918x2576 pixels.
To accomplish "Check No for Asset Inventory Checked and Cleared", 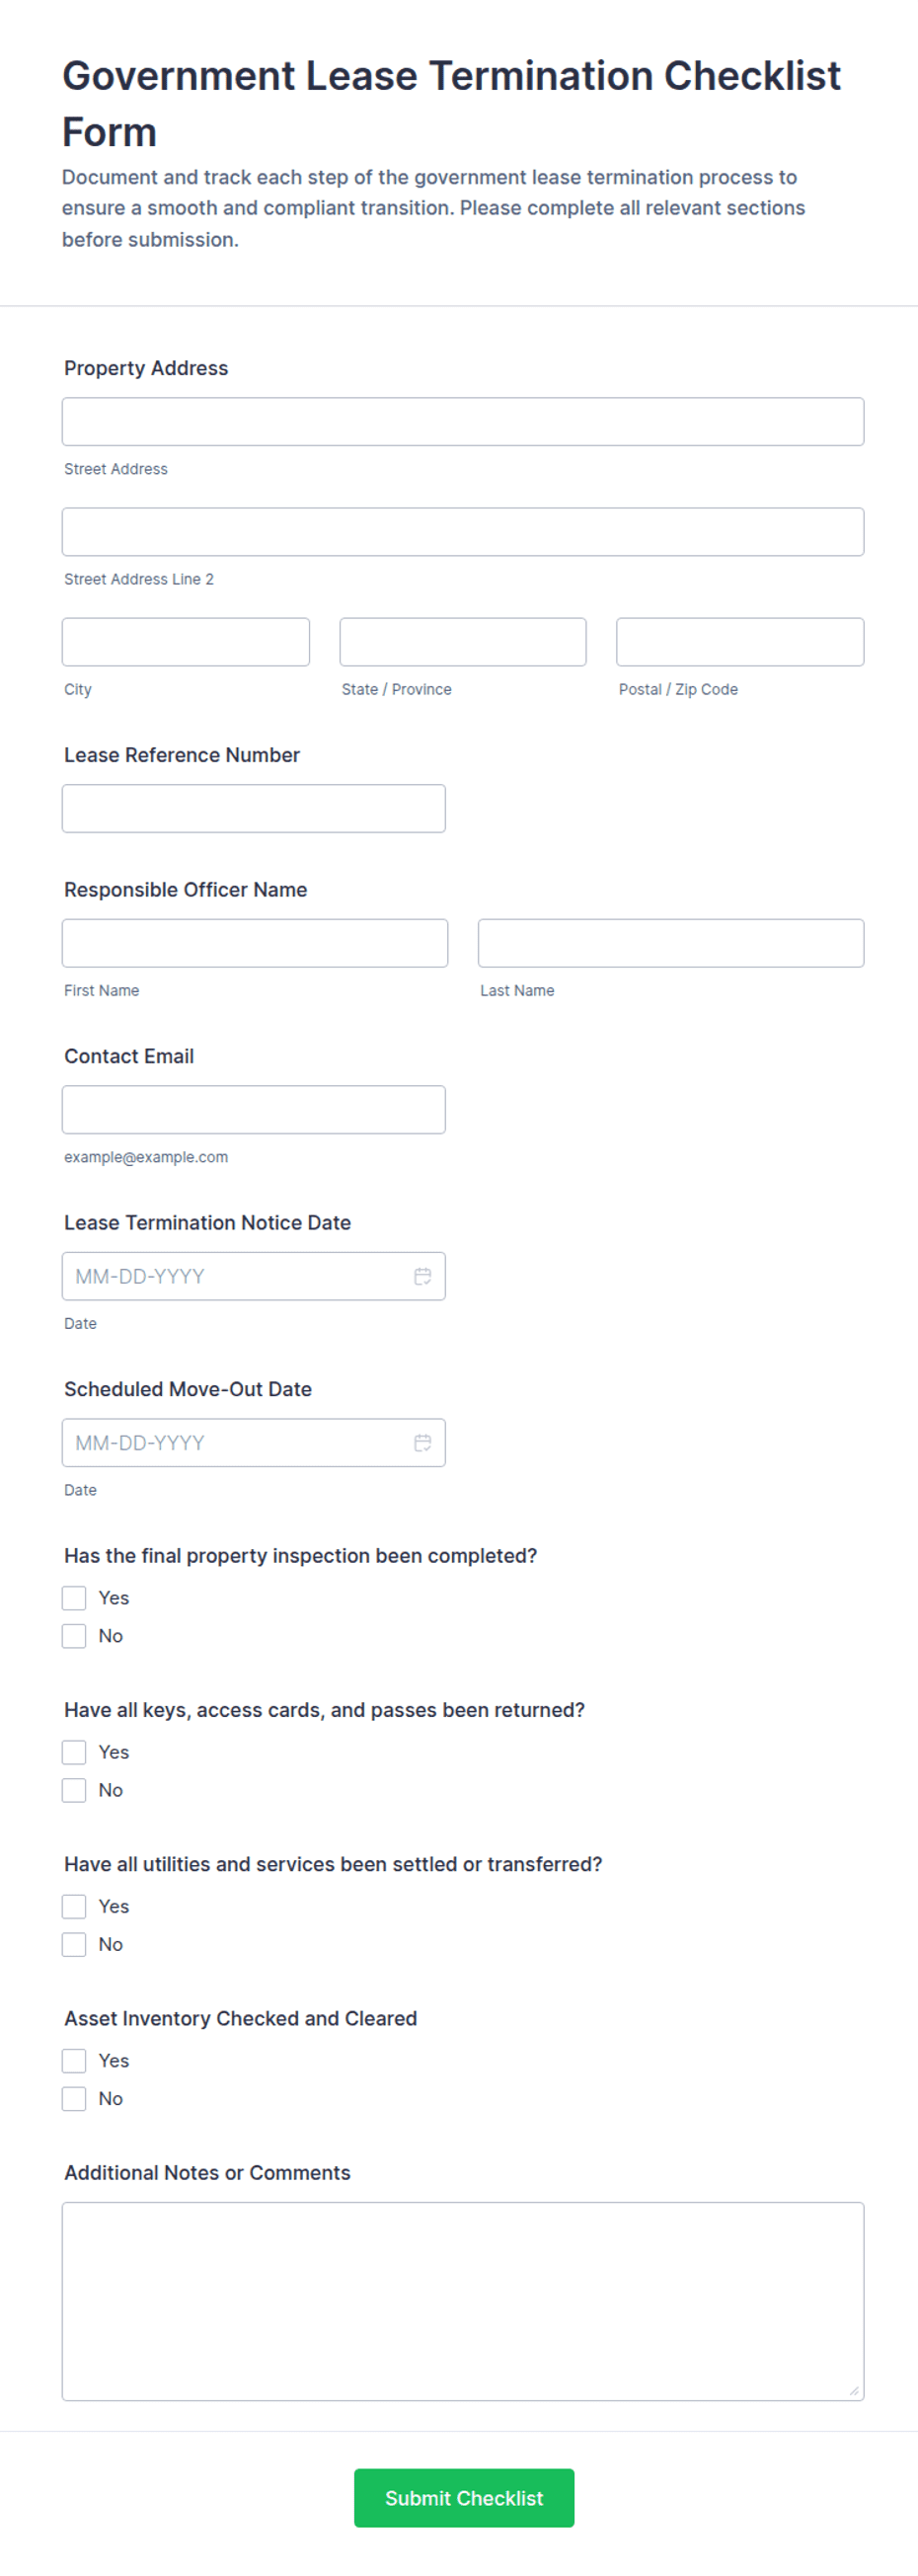I will pyautogui.click(x=74, y=2098).
